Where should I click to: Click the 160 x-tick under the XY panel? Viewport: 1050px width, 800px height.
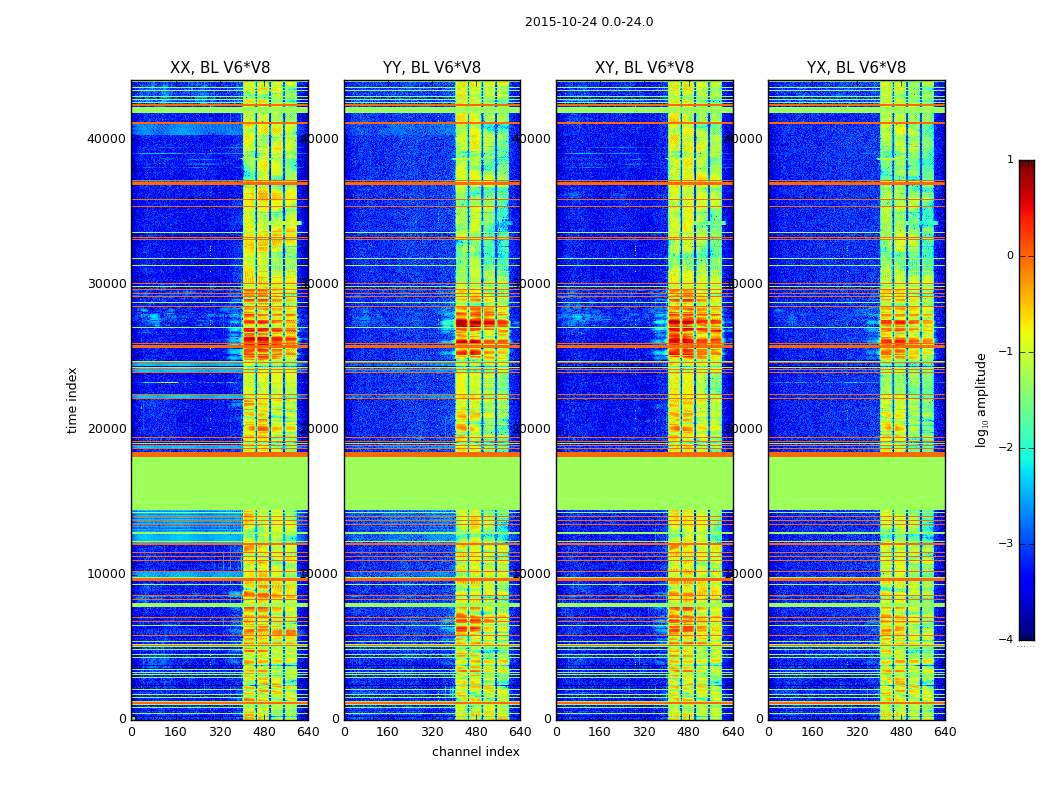coord(600,732)
